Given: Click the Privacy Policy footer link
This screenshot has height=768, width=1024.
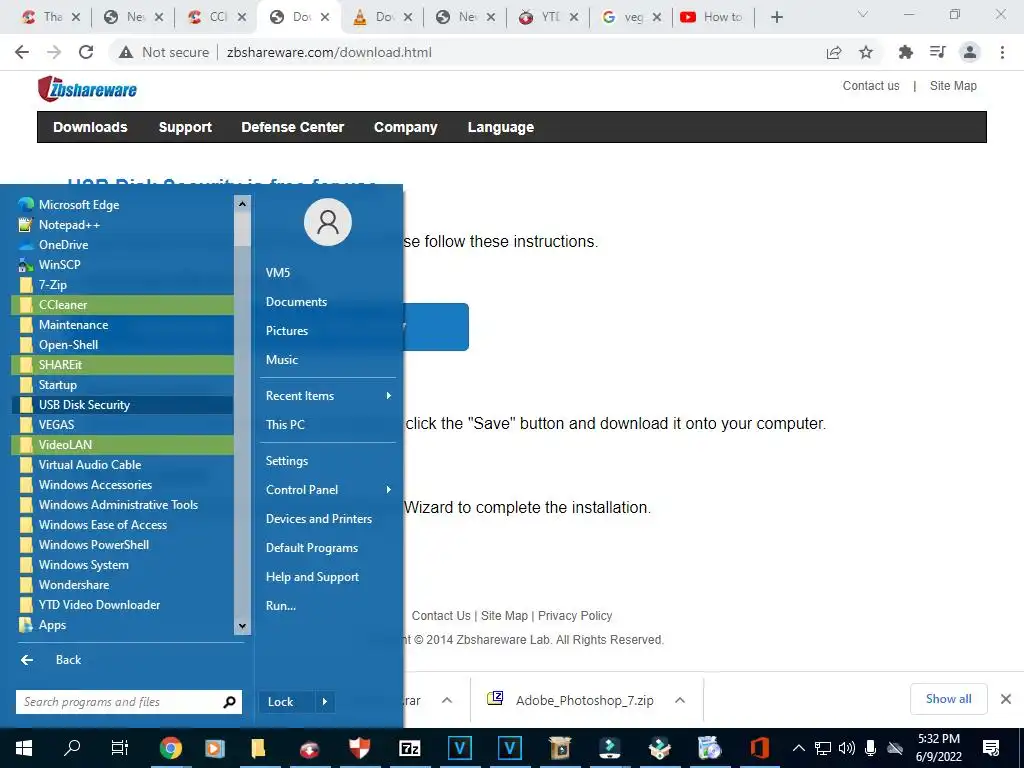Looking at the screenshot, I should coord(575,616).
